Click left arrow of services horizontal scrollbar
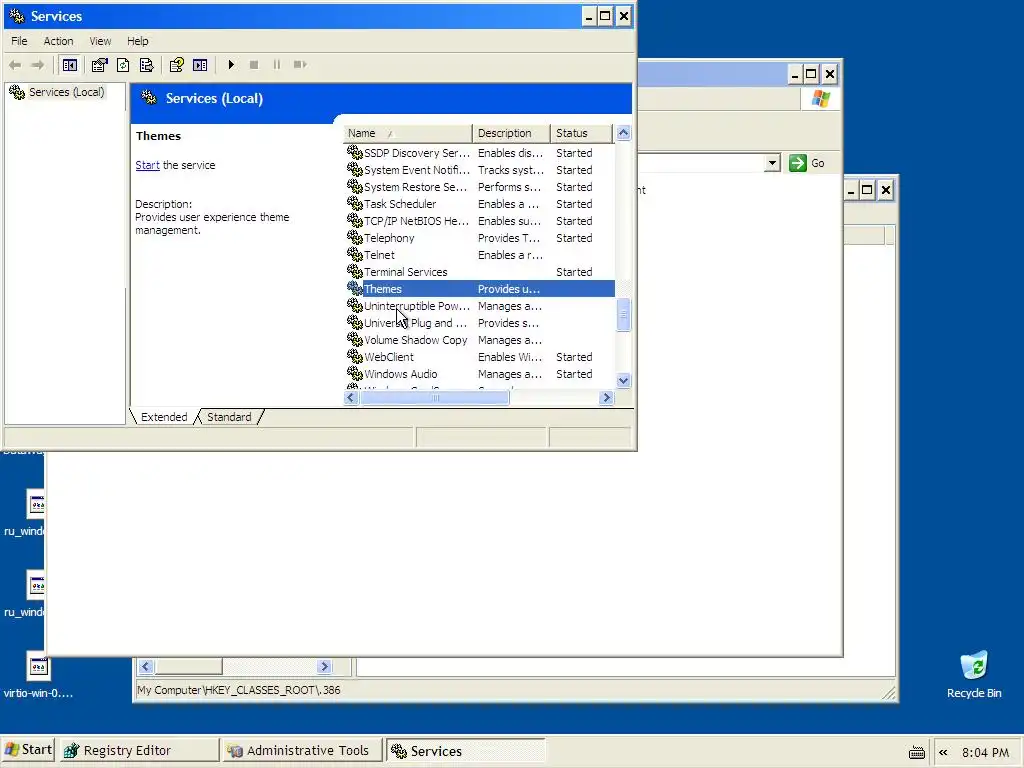The height and width of the screenshot is (768, 1024). (351, 397)
